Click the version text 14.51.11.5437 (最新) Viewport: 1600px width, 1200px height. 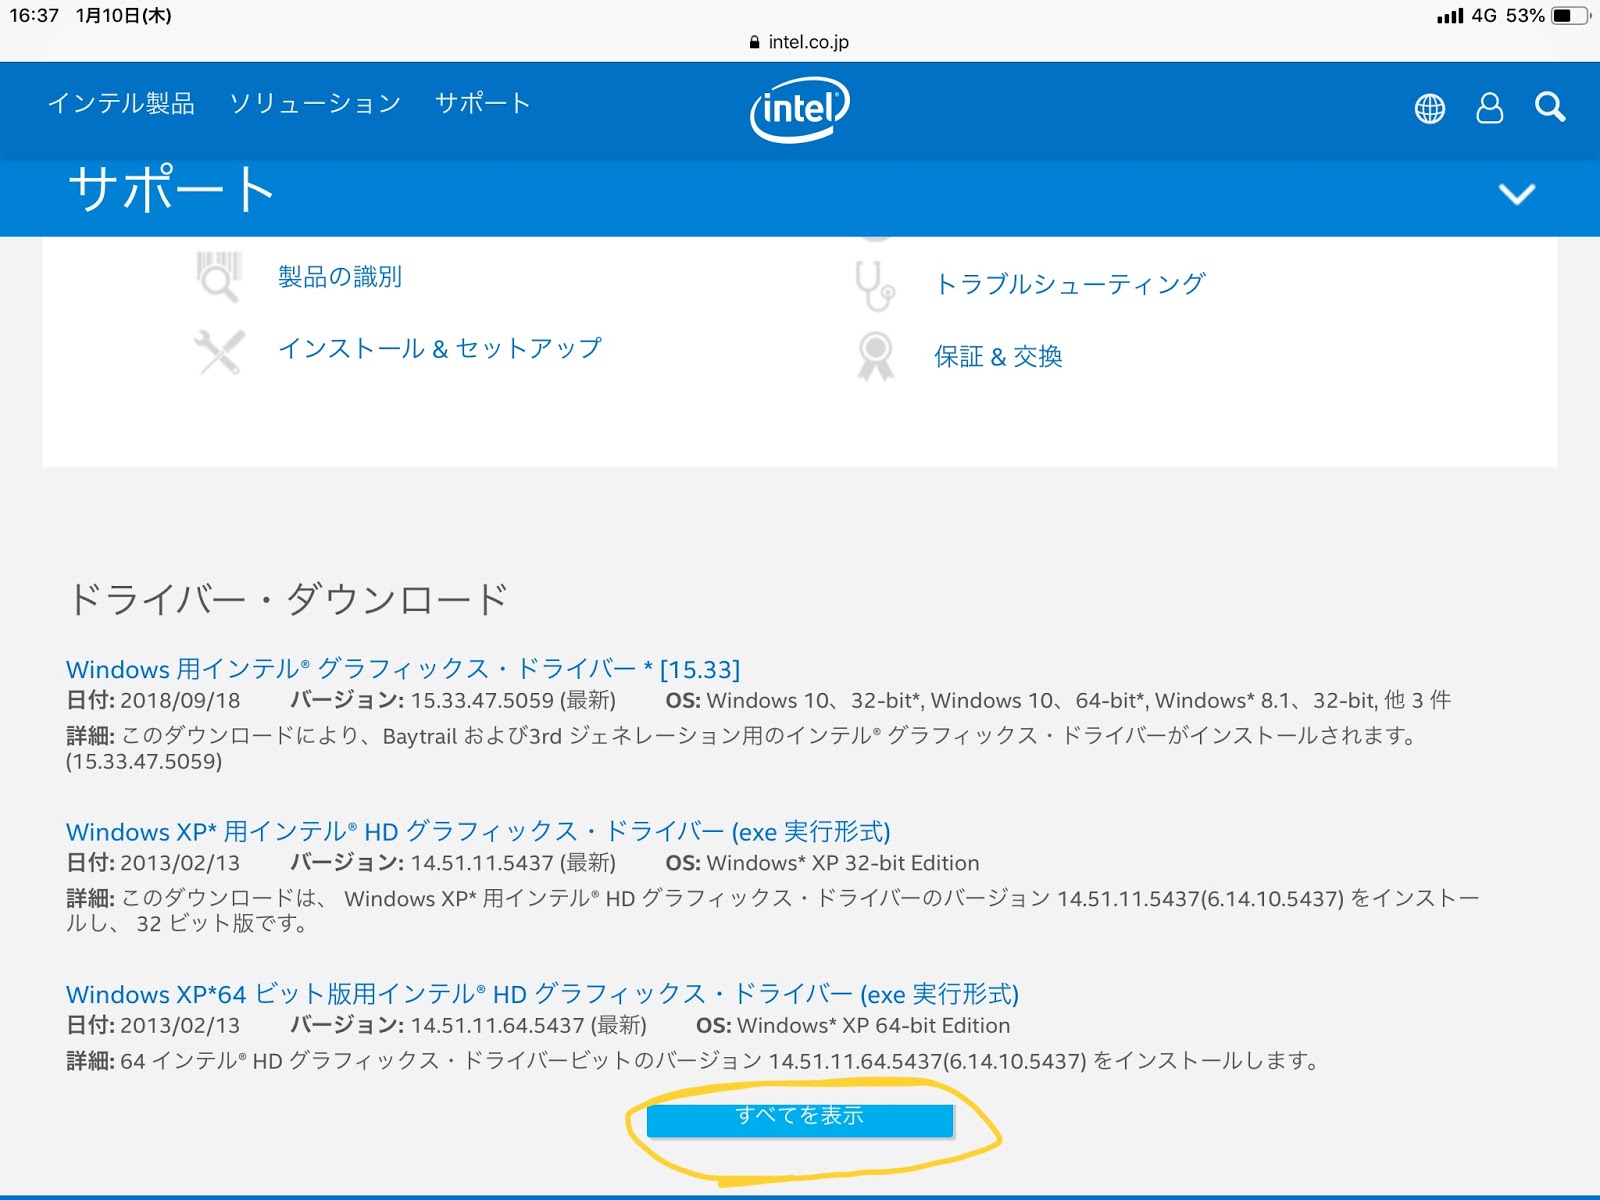click(x=513, y=863)
